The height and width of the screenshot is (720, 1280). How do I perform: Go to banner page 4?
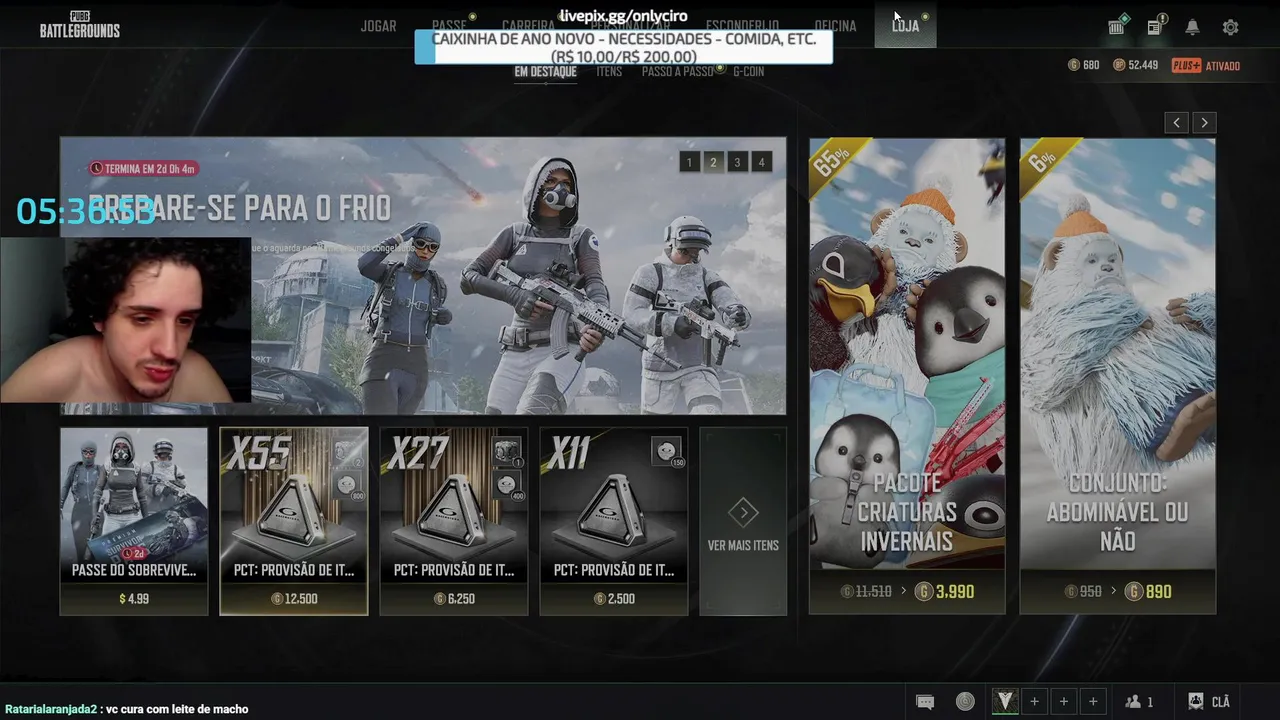[x=761, y=162]
